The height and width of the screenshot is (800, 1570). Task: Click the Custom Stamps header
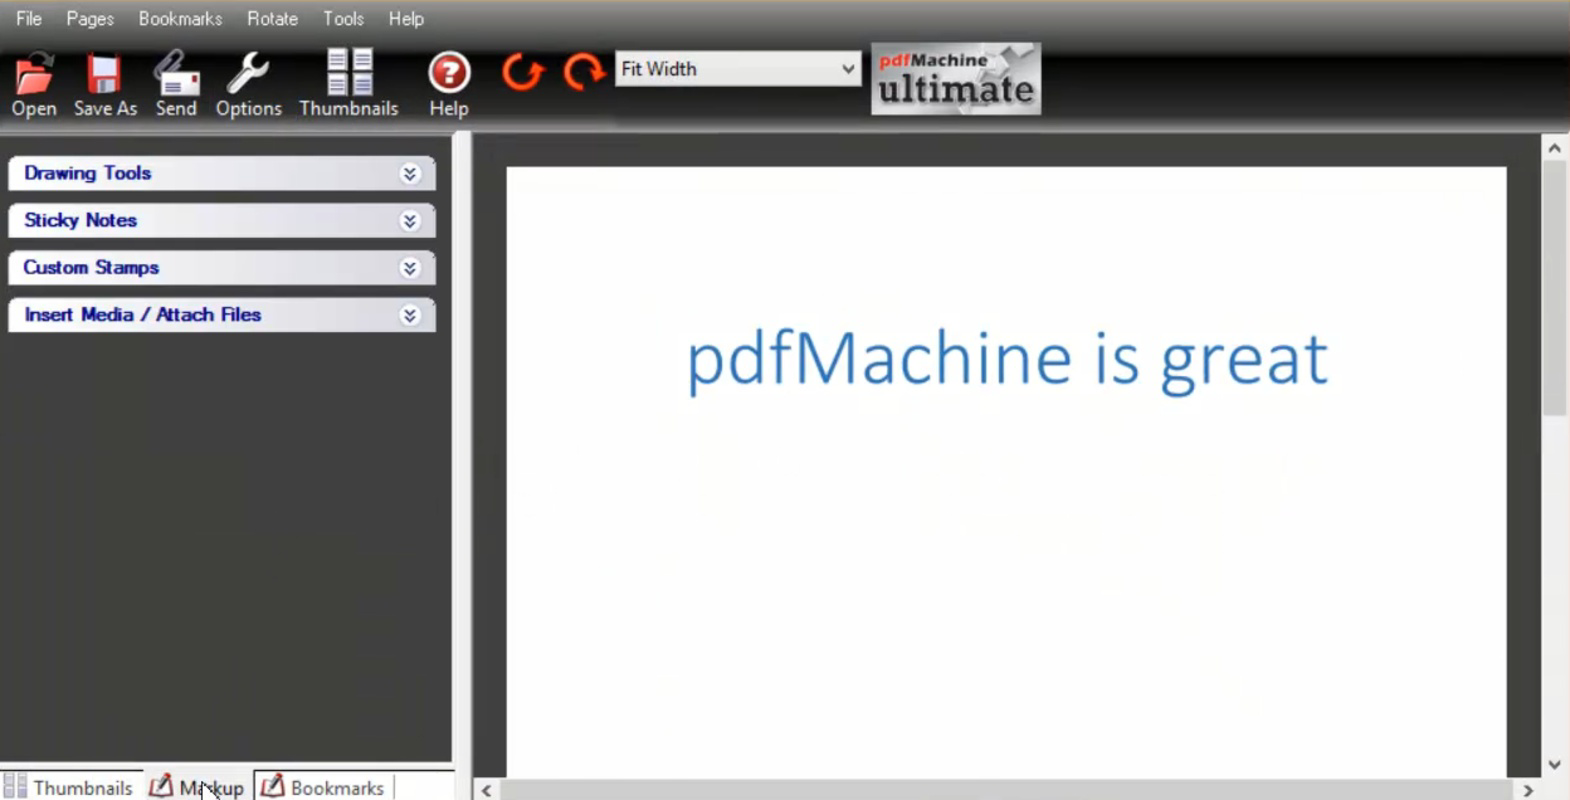[x=222, y=267]
